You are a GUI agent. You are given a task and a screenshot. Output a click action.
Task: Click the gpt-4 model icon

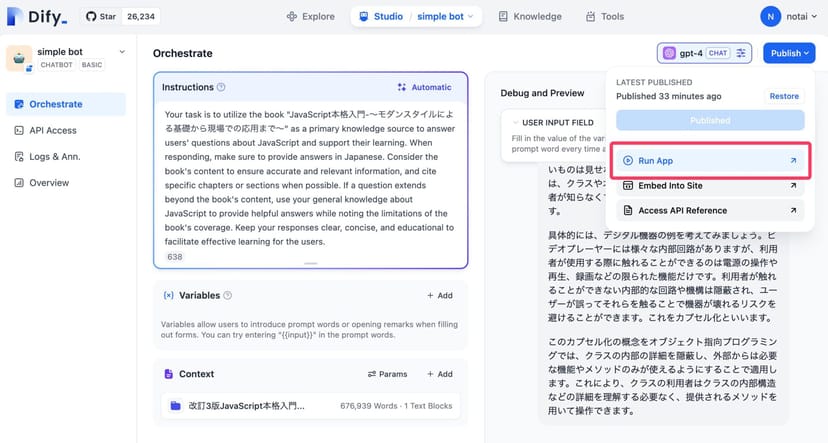pyautogui.click(x=671, y=53)
